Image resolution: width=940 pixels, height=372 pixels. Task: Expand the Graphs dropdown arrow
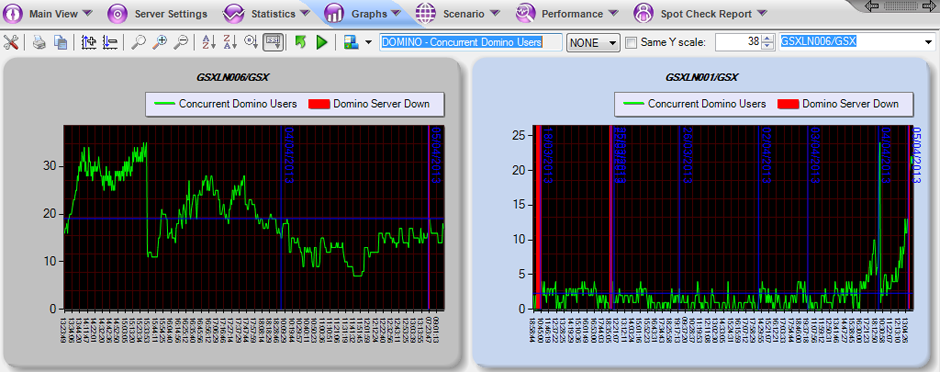(x=396, y=13)
